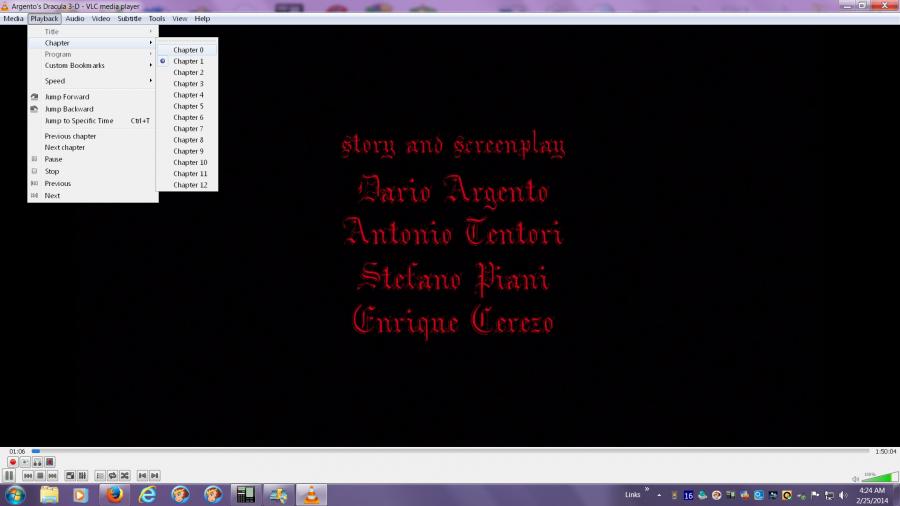Click Jump Backward in Playback menu
The height and width of the screenshot is (506, 900).
tap(92, 109)
